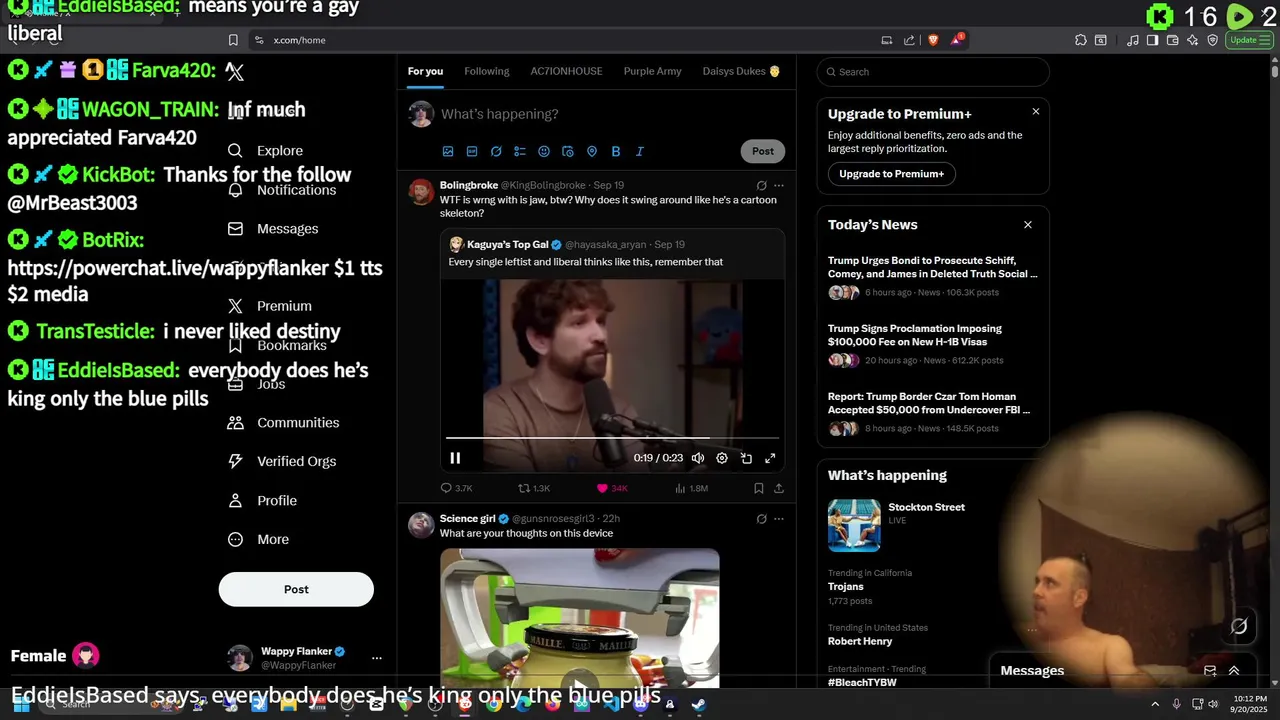Open Explore from the sidebar

coord(266,151)
